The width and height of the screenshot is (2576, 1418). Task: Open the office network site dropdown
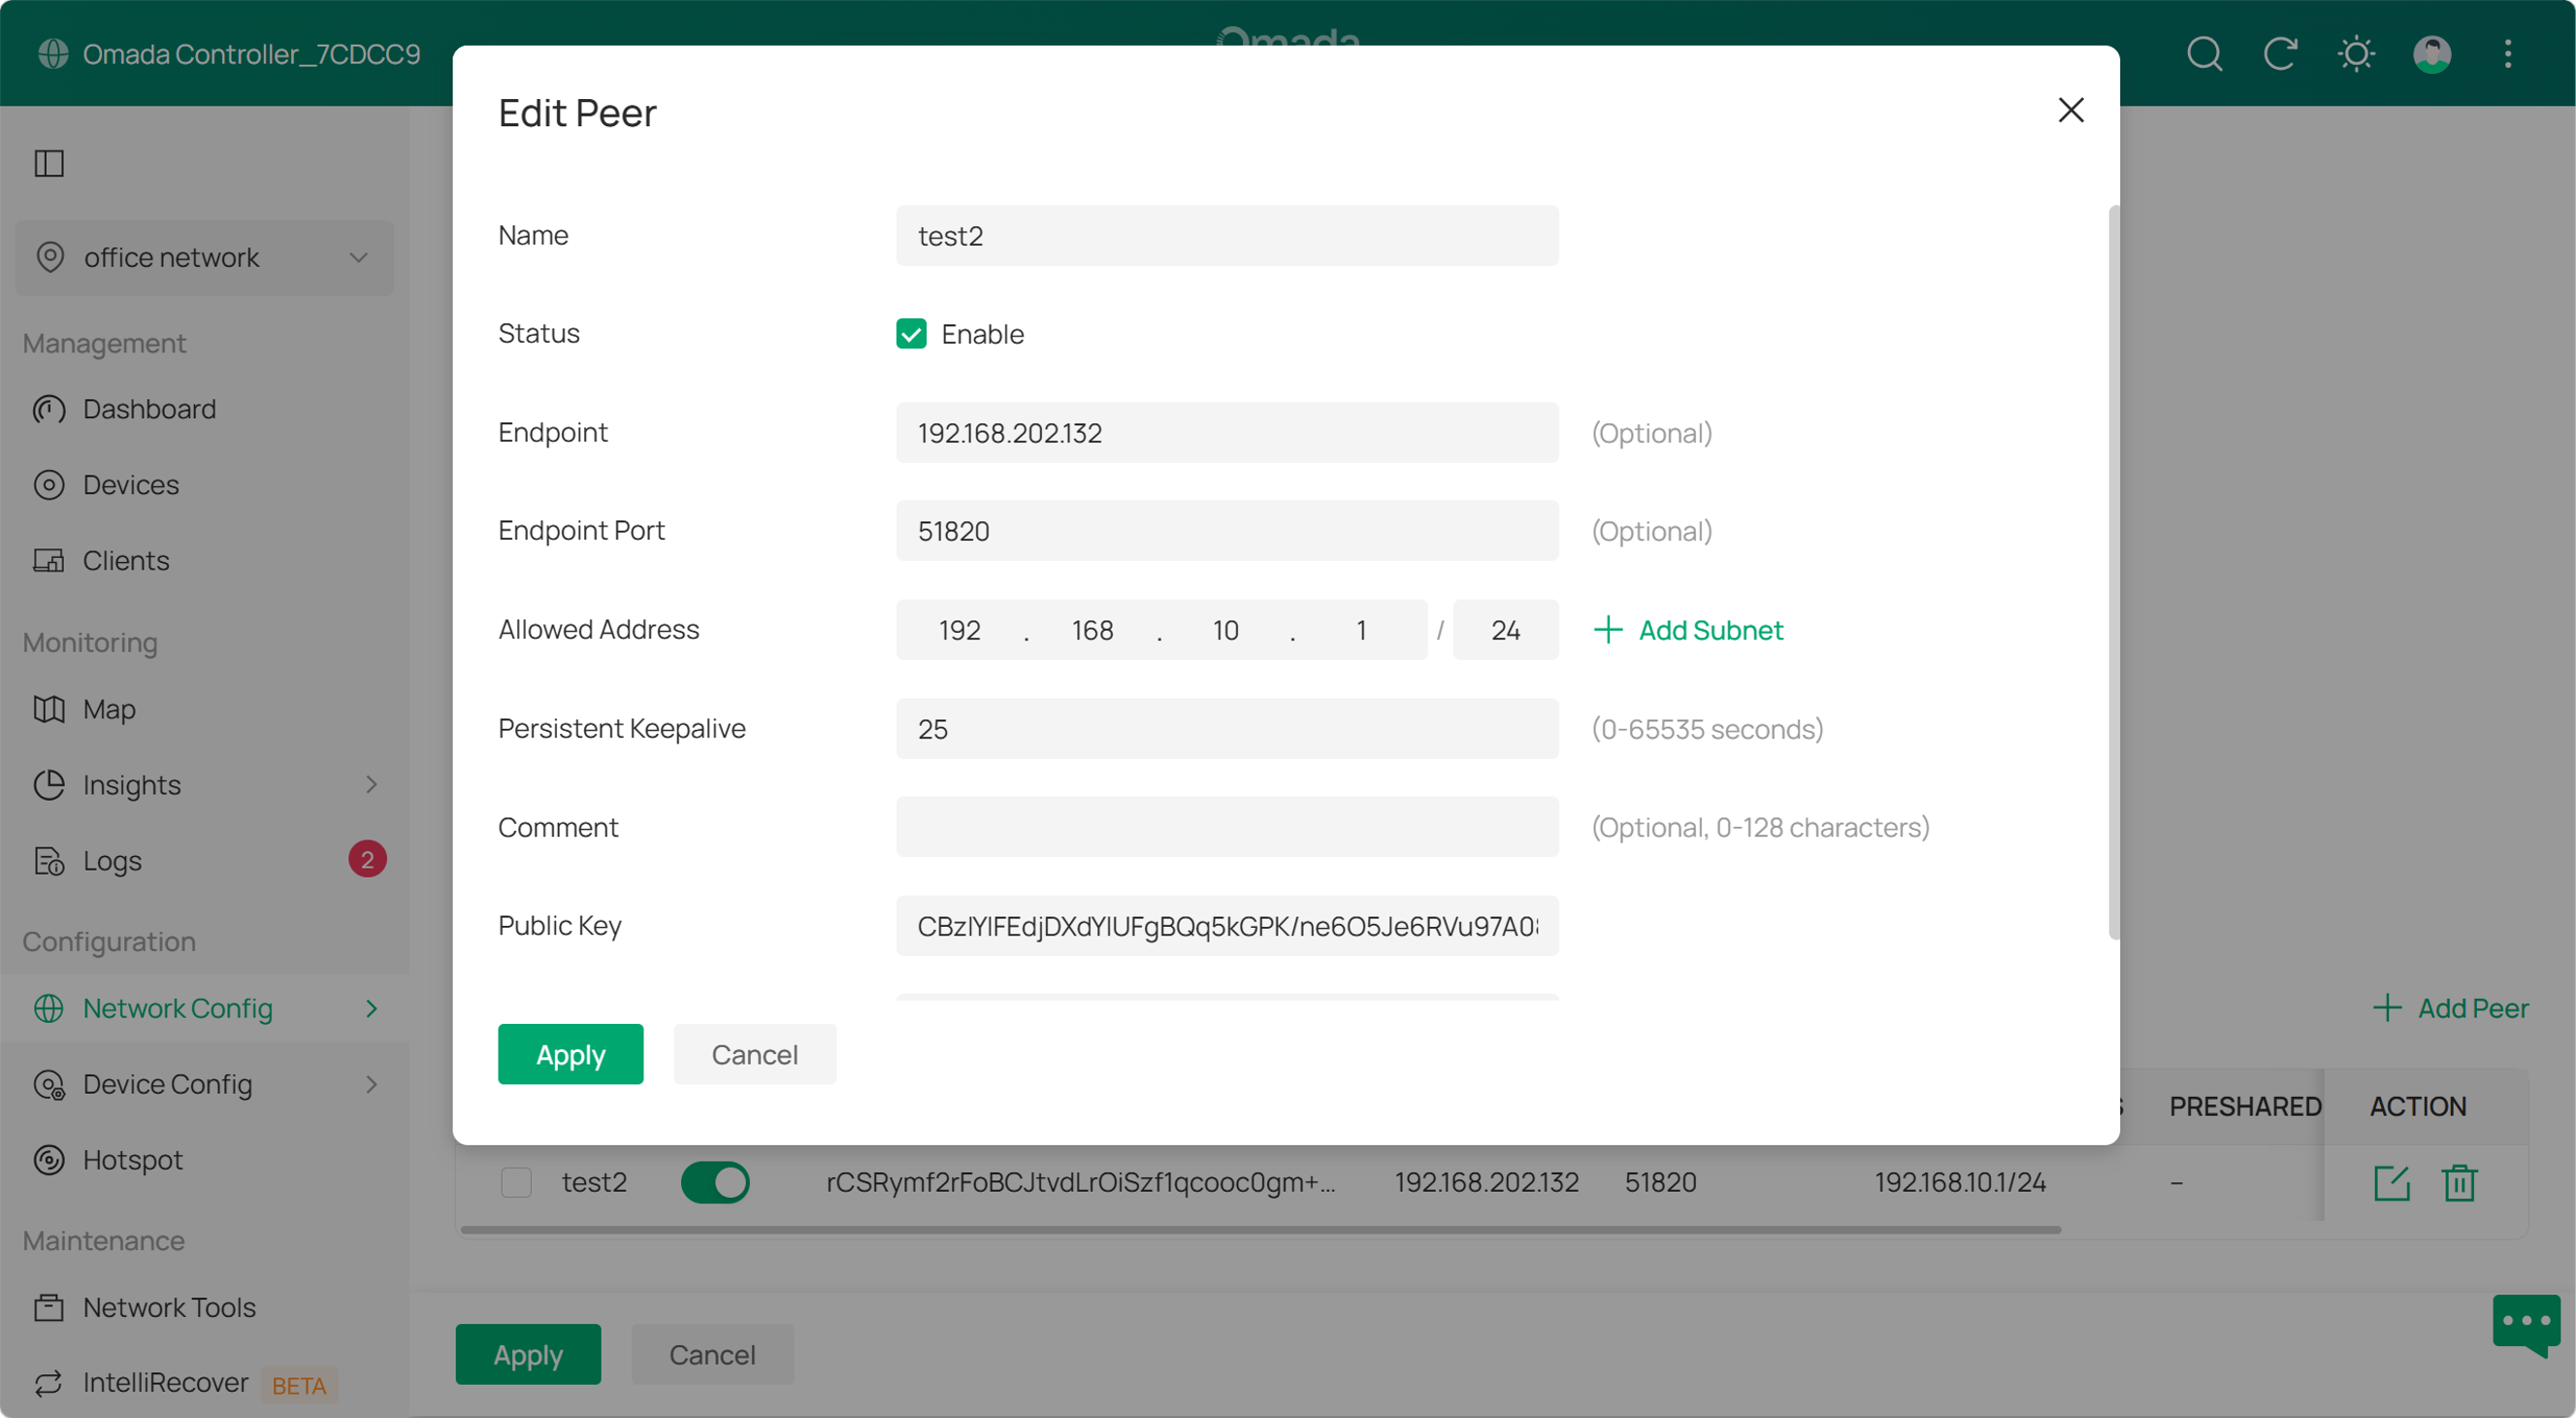[204, 258]
